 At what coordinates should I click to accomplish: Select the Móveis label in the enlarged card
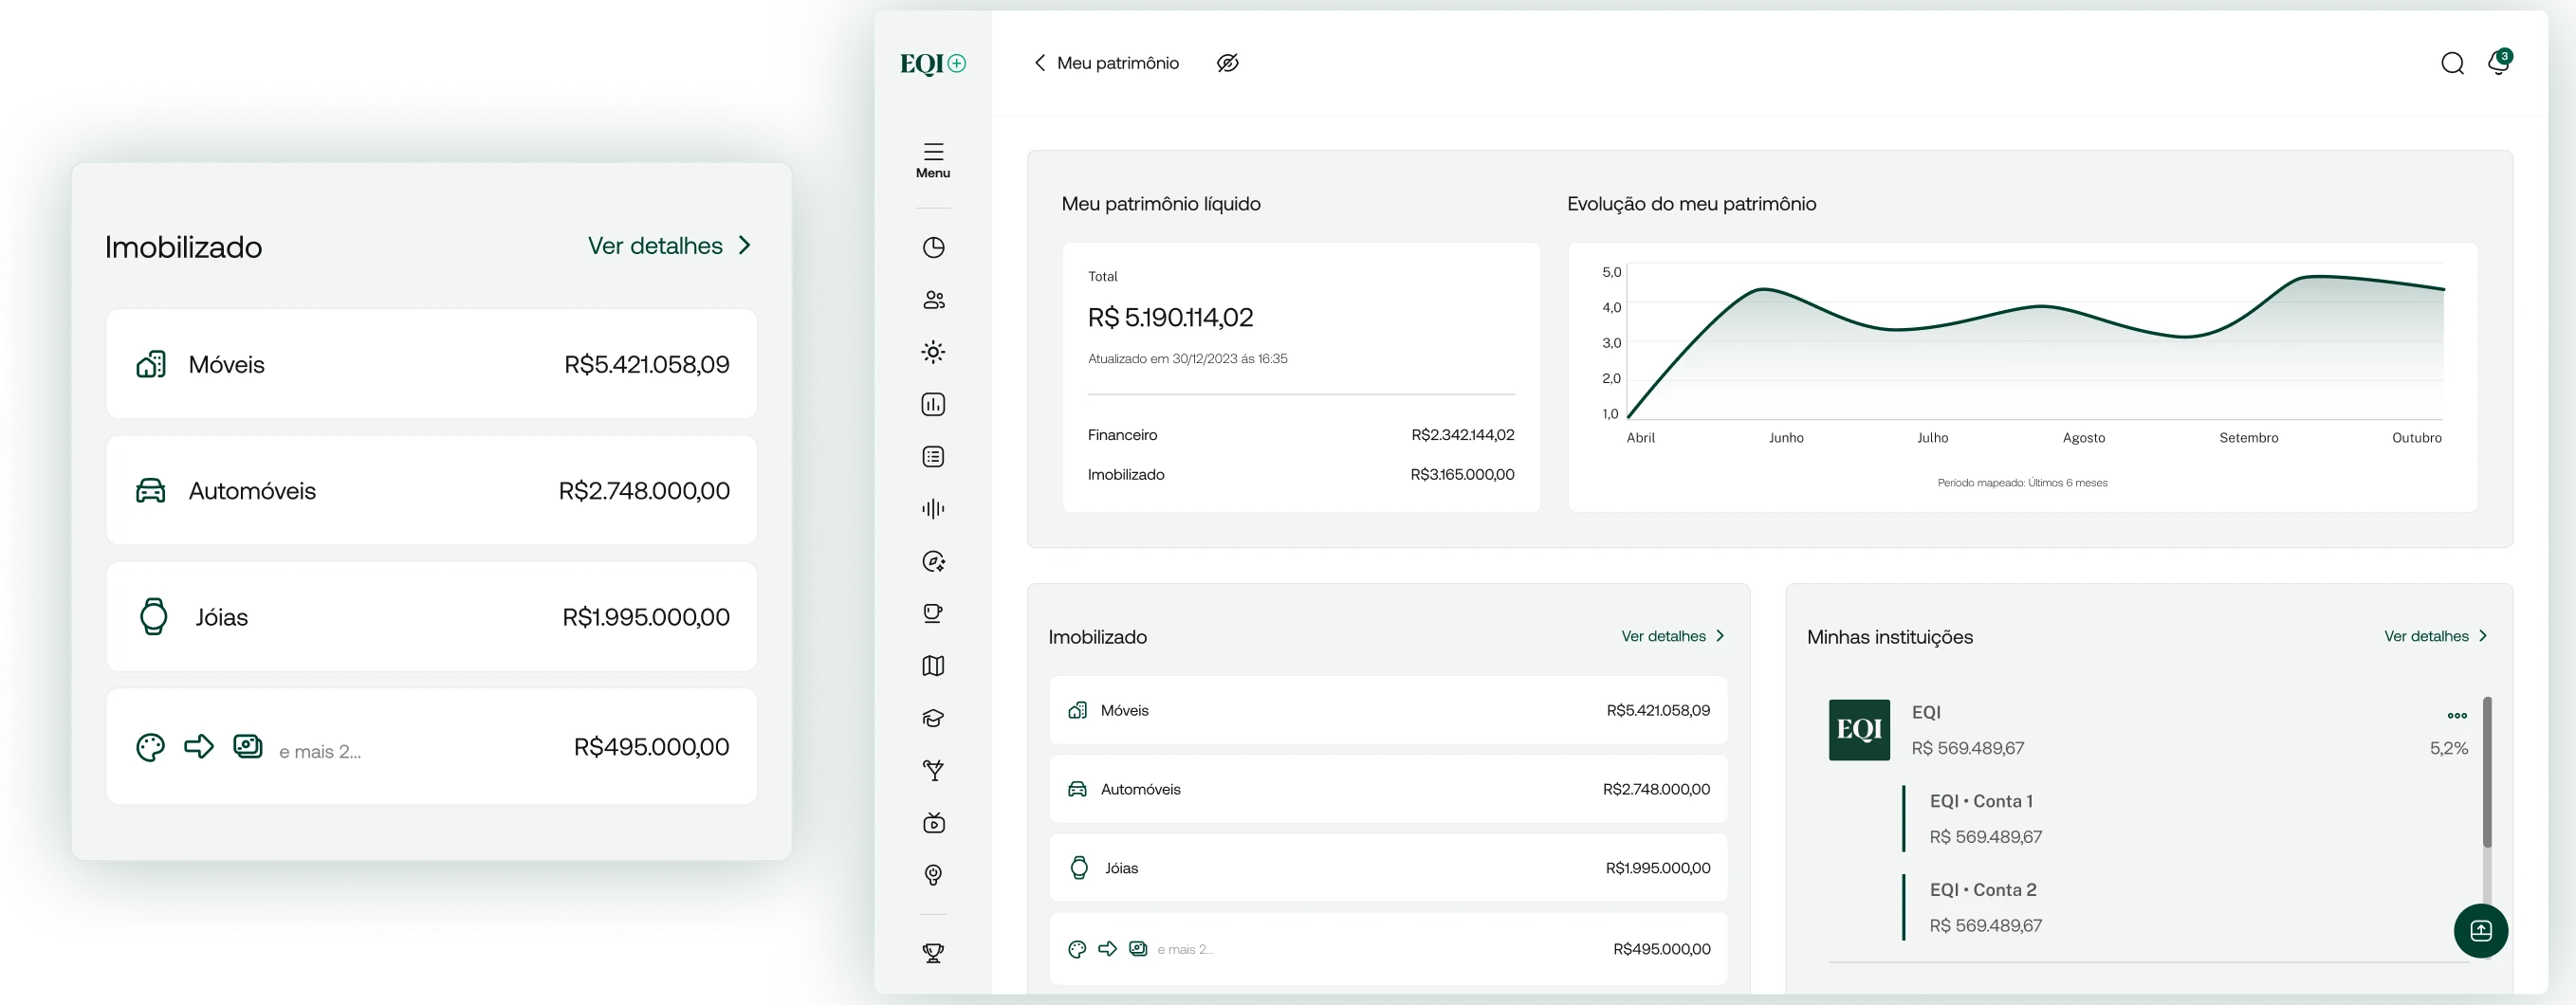click(x=227, y=365)
